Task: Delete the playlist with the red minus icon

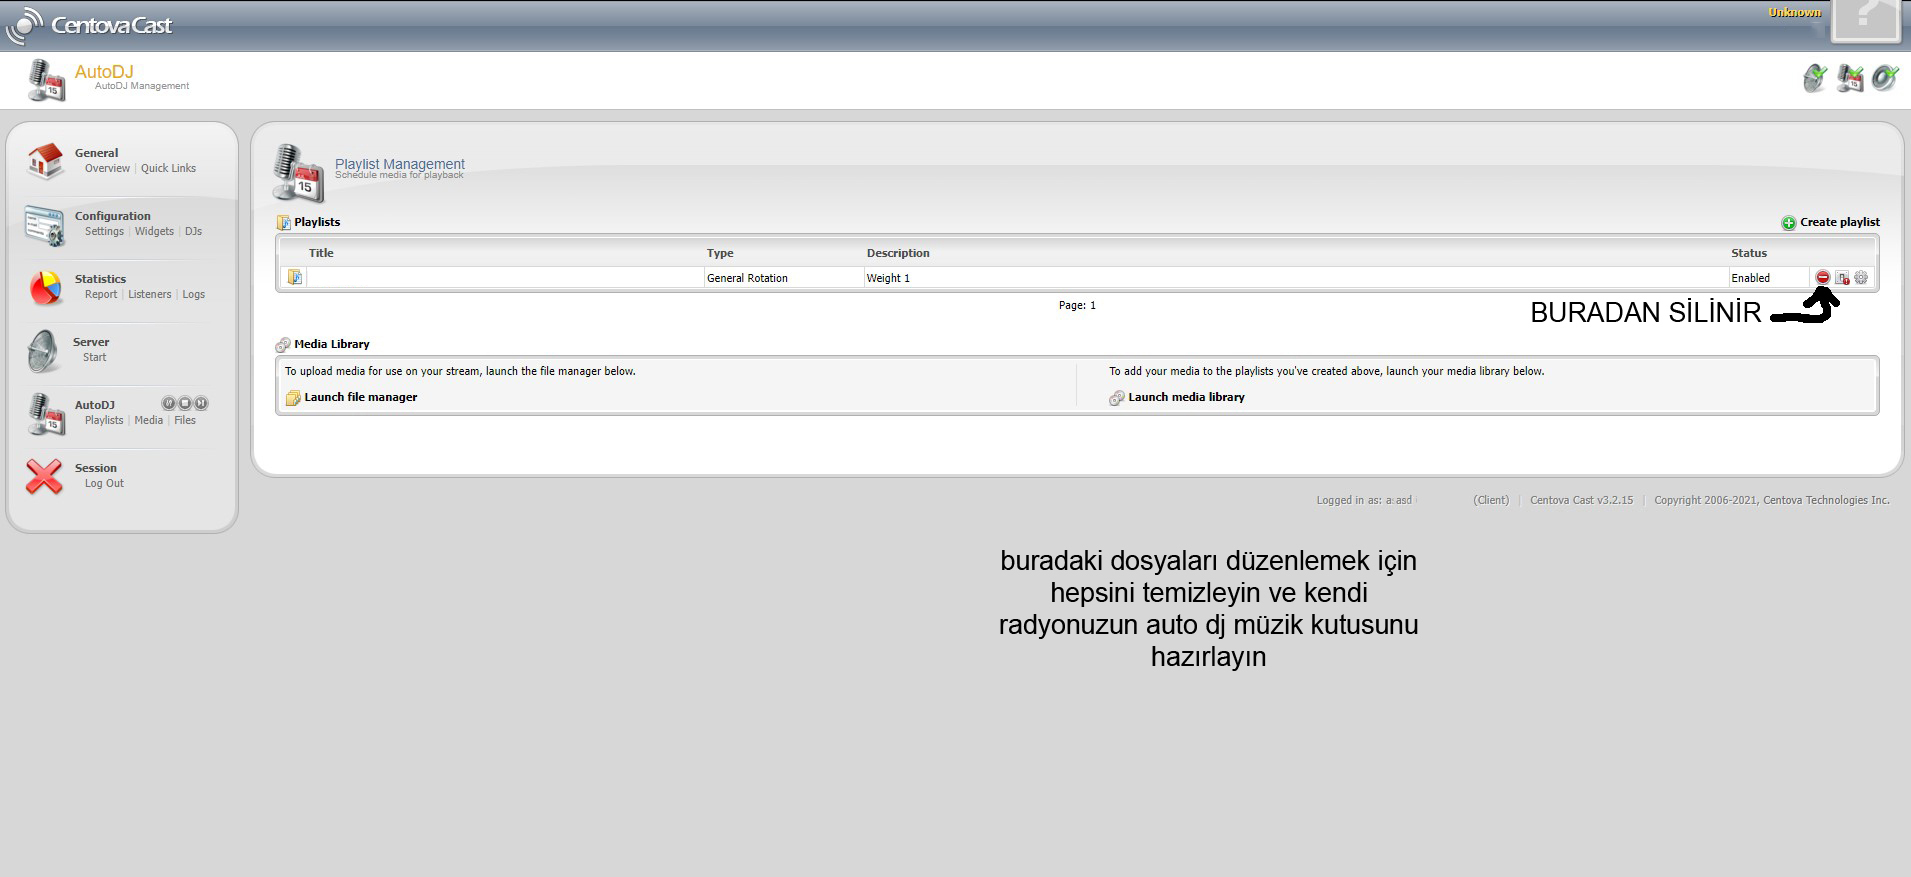Action: (x=1822, y=278)
